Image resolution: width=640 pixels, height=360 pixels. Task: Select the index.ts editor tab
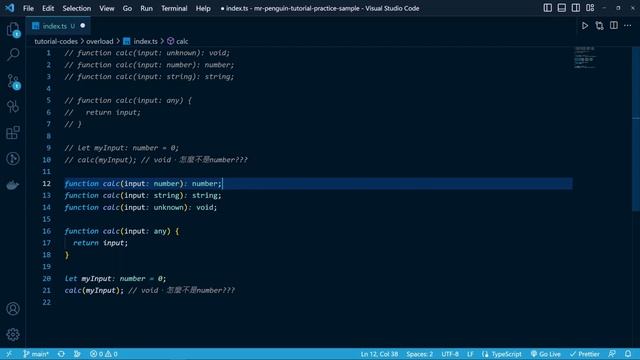[58, 26]
